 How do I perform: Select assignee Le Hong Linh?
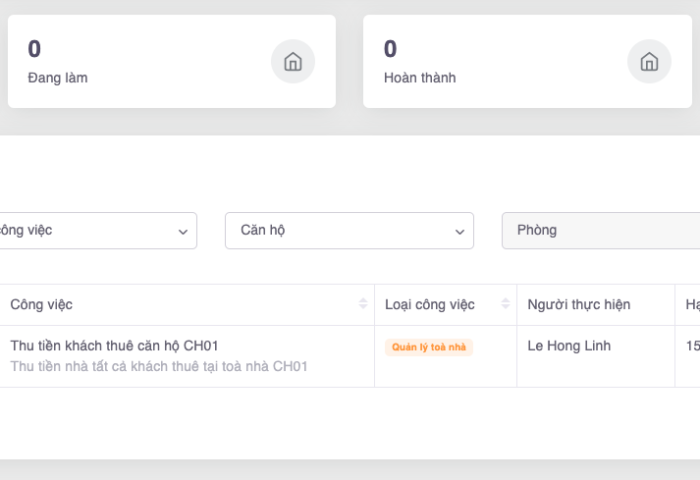coord(569,346)
